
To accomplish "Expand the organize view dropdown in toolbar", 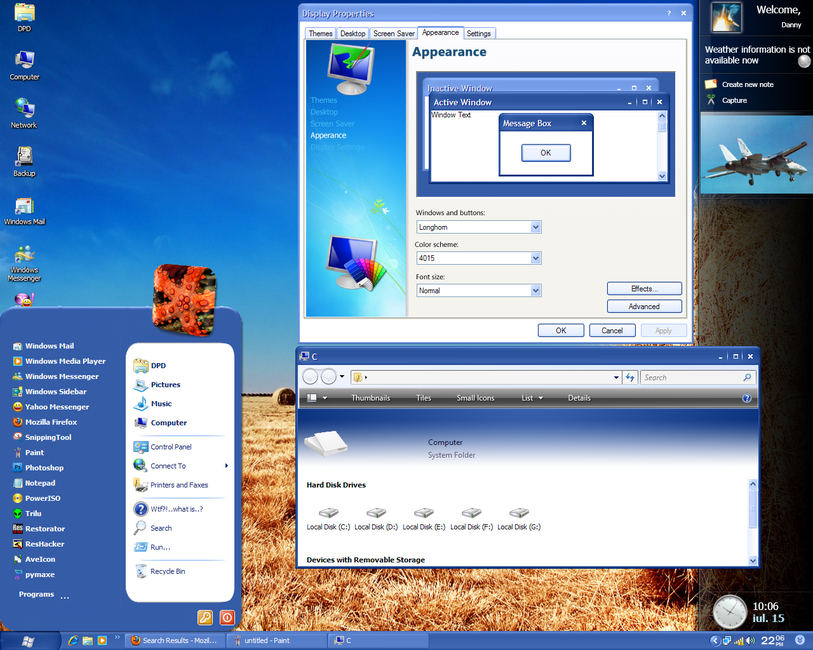I will 325,398.
